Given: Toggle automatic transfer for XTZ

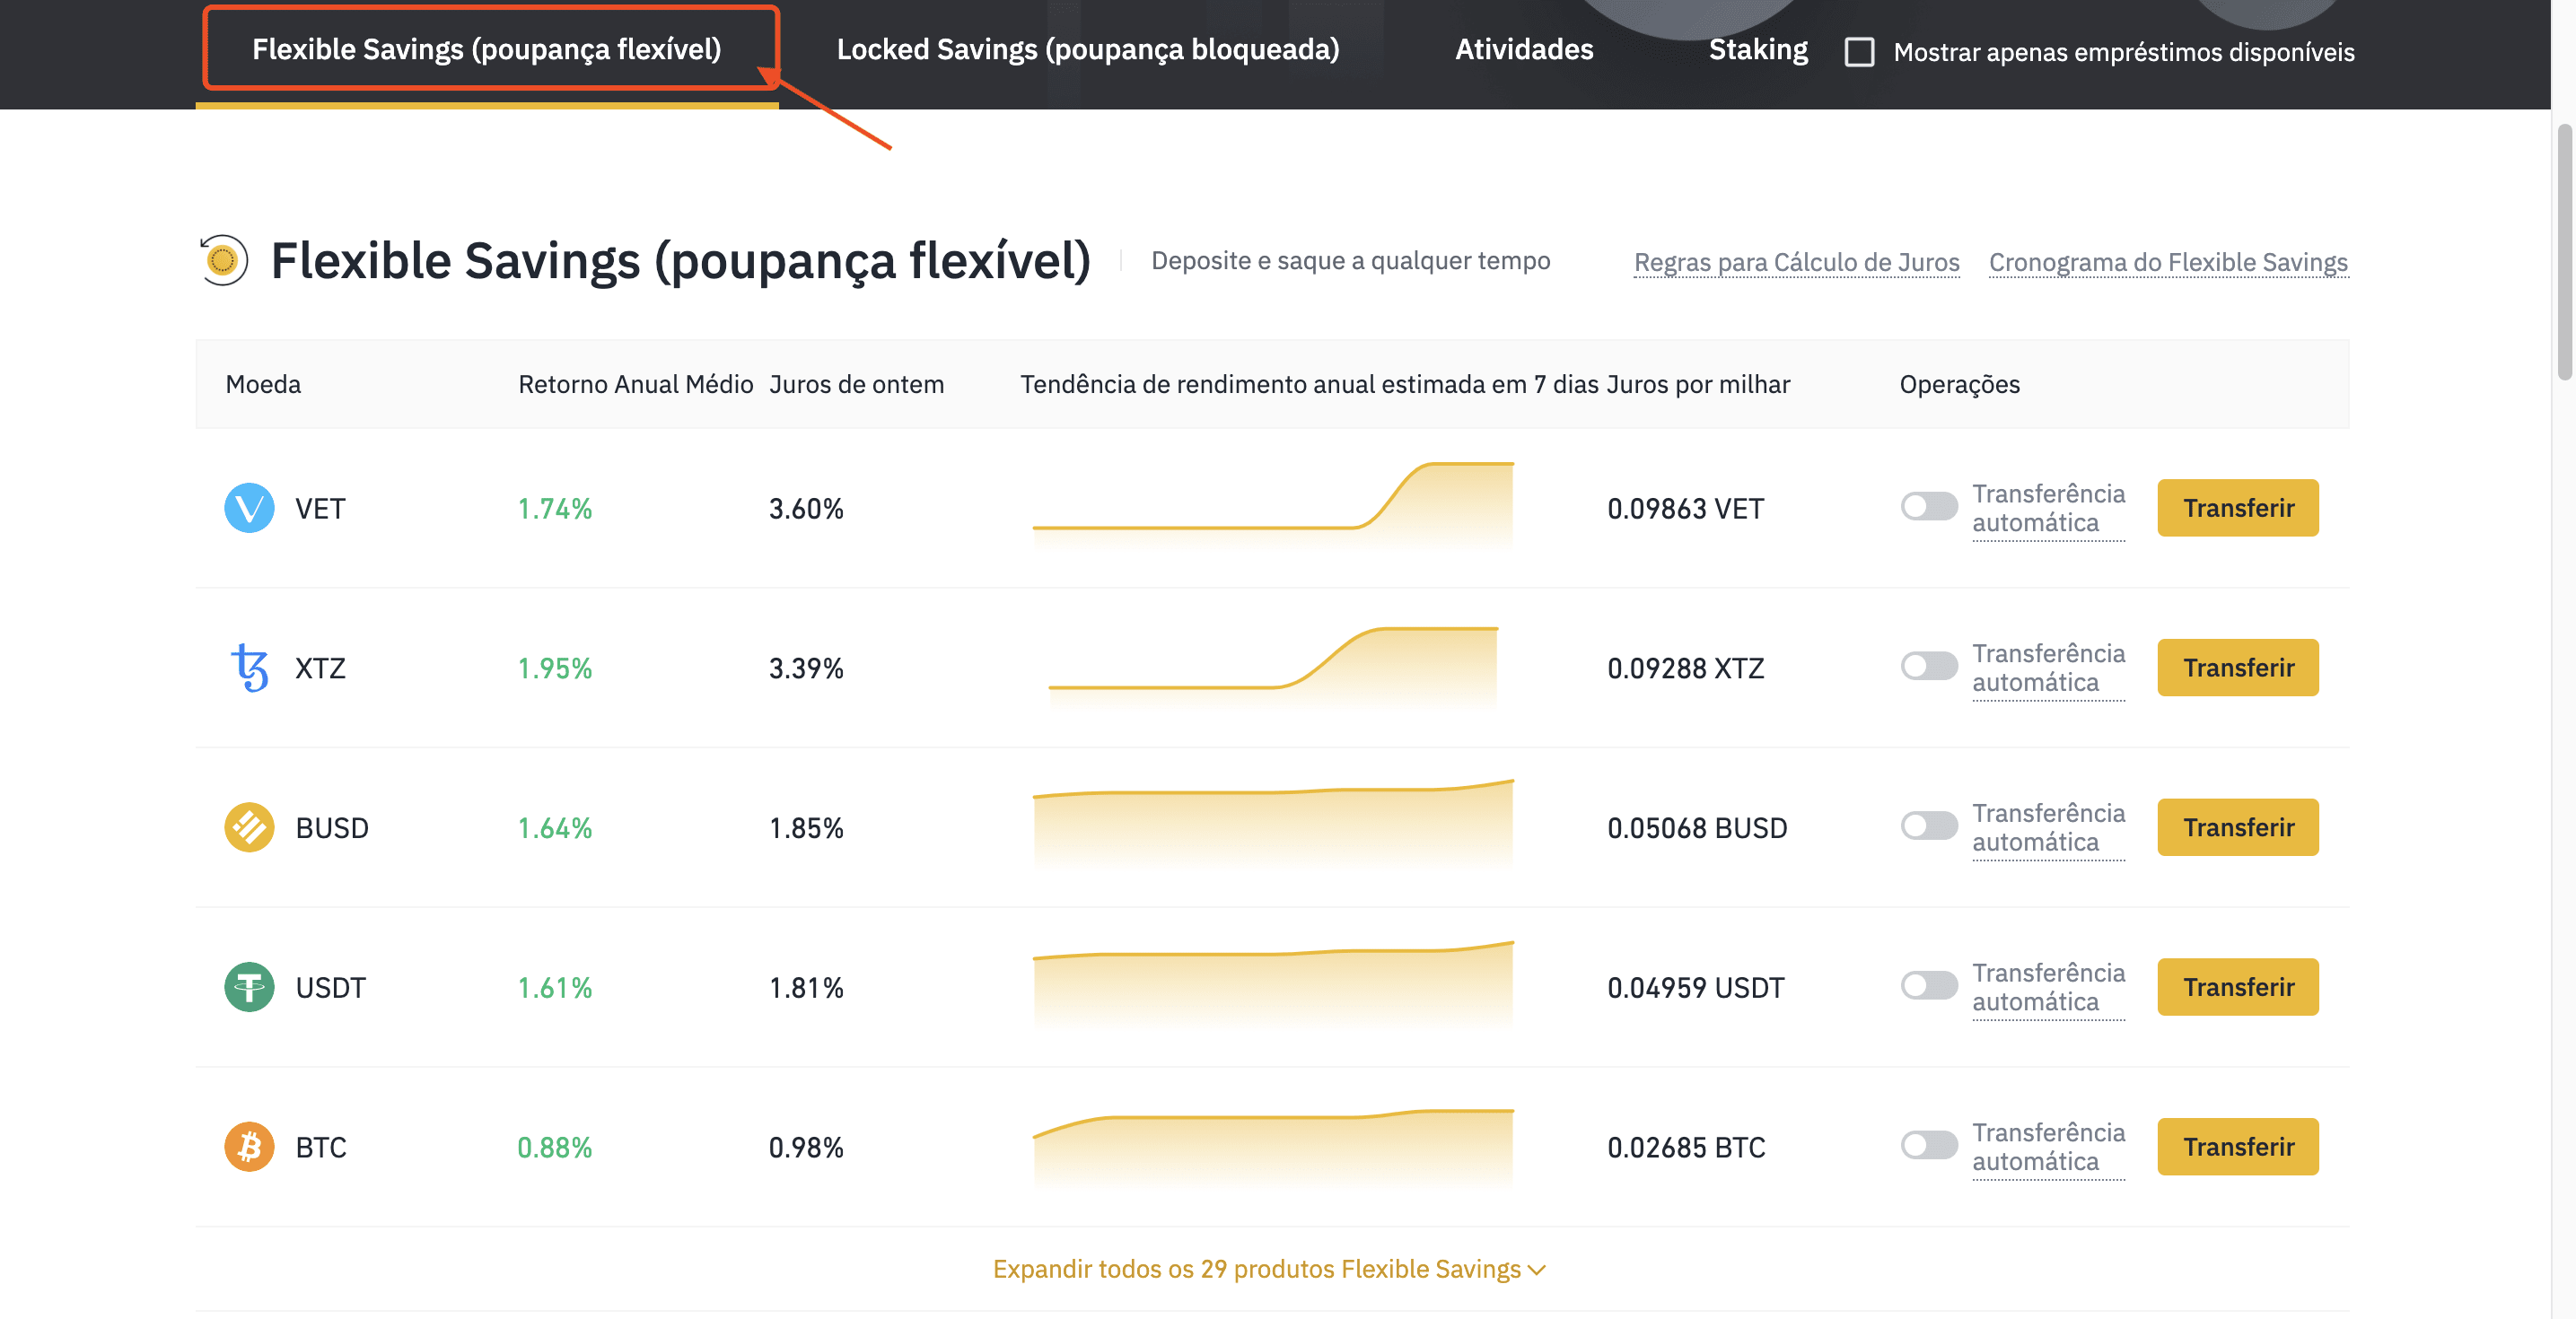Looking at the screenshot, I should coord(1929,666).
